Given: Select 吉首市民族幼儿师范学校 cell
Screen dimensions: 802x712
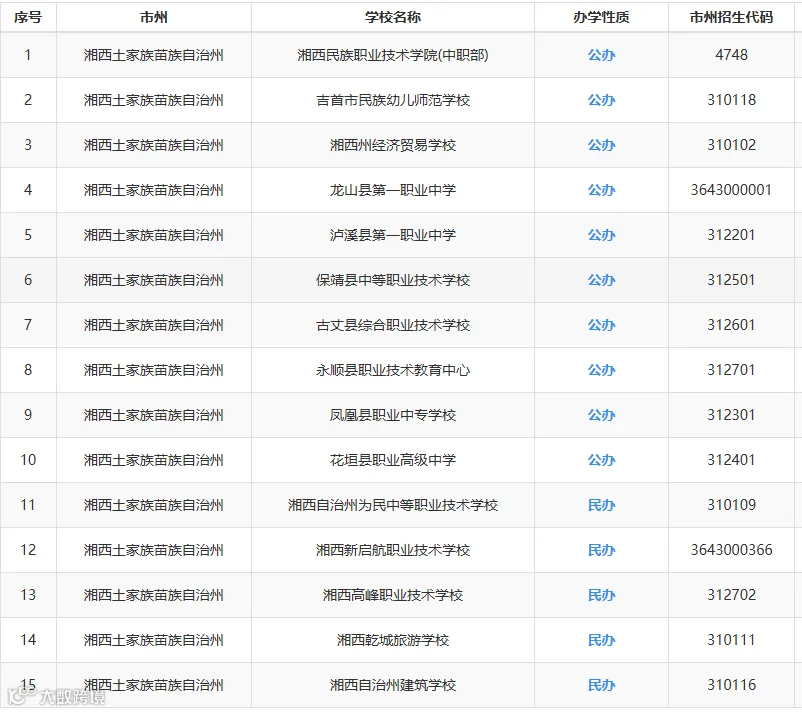Looking at the screenshot, I should coord(393,100).
